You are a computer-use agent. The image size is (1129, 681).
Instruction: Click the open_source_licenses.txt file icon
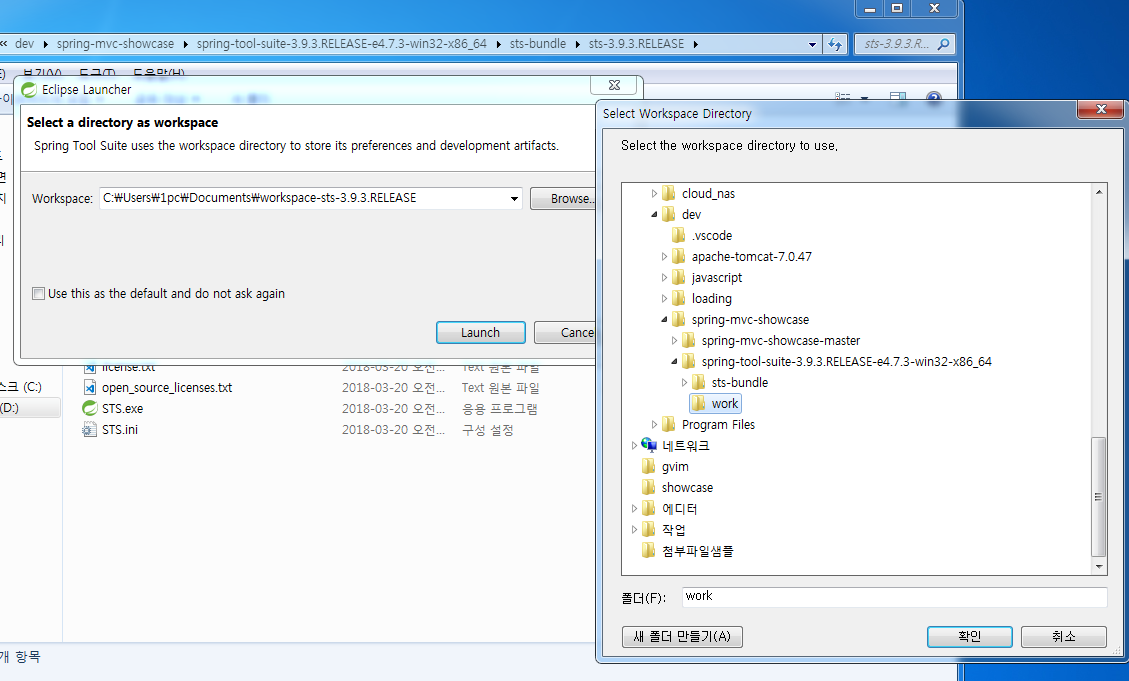[x=90, y=387]
